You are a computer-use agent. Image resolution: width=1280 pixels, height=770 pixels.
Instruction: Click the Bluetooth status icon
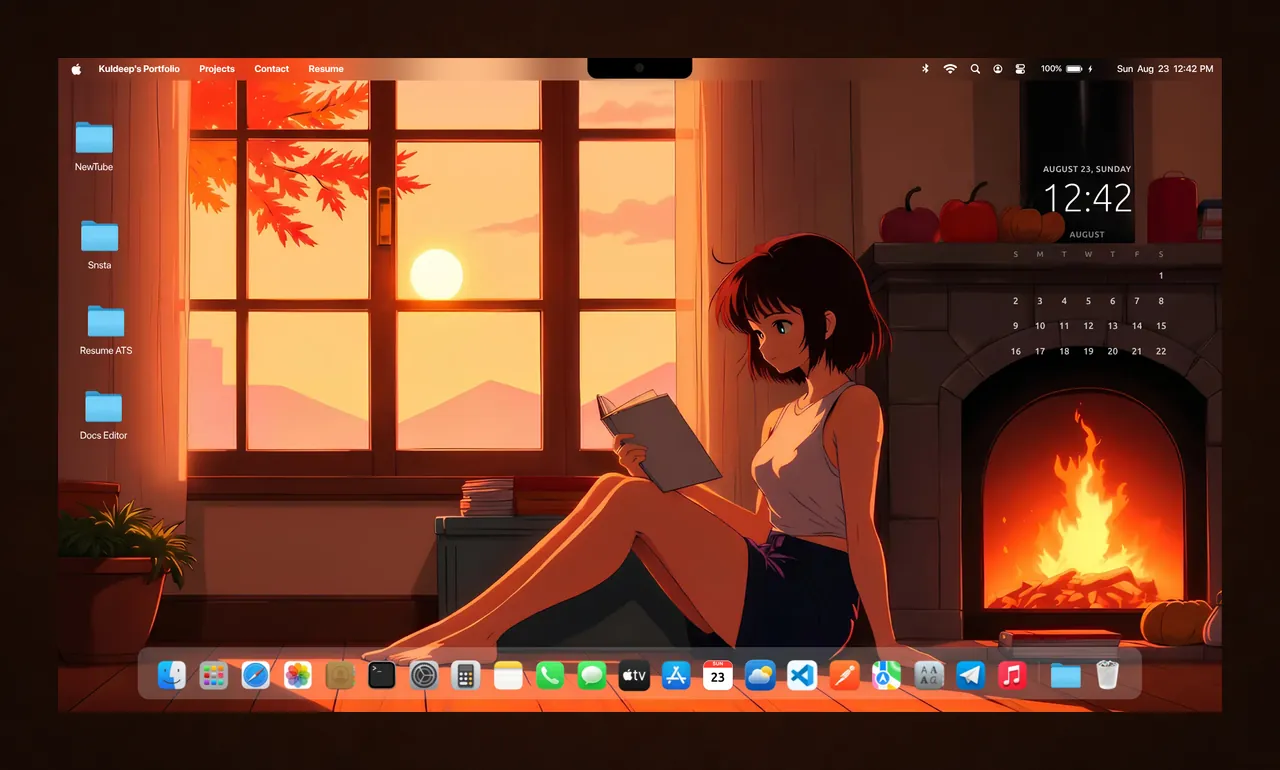[925, 69]
